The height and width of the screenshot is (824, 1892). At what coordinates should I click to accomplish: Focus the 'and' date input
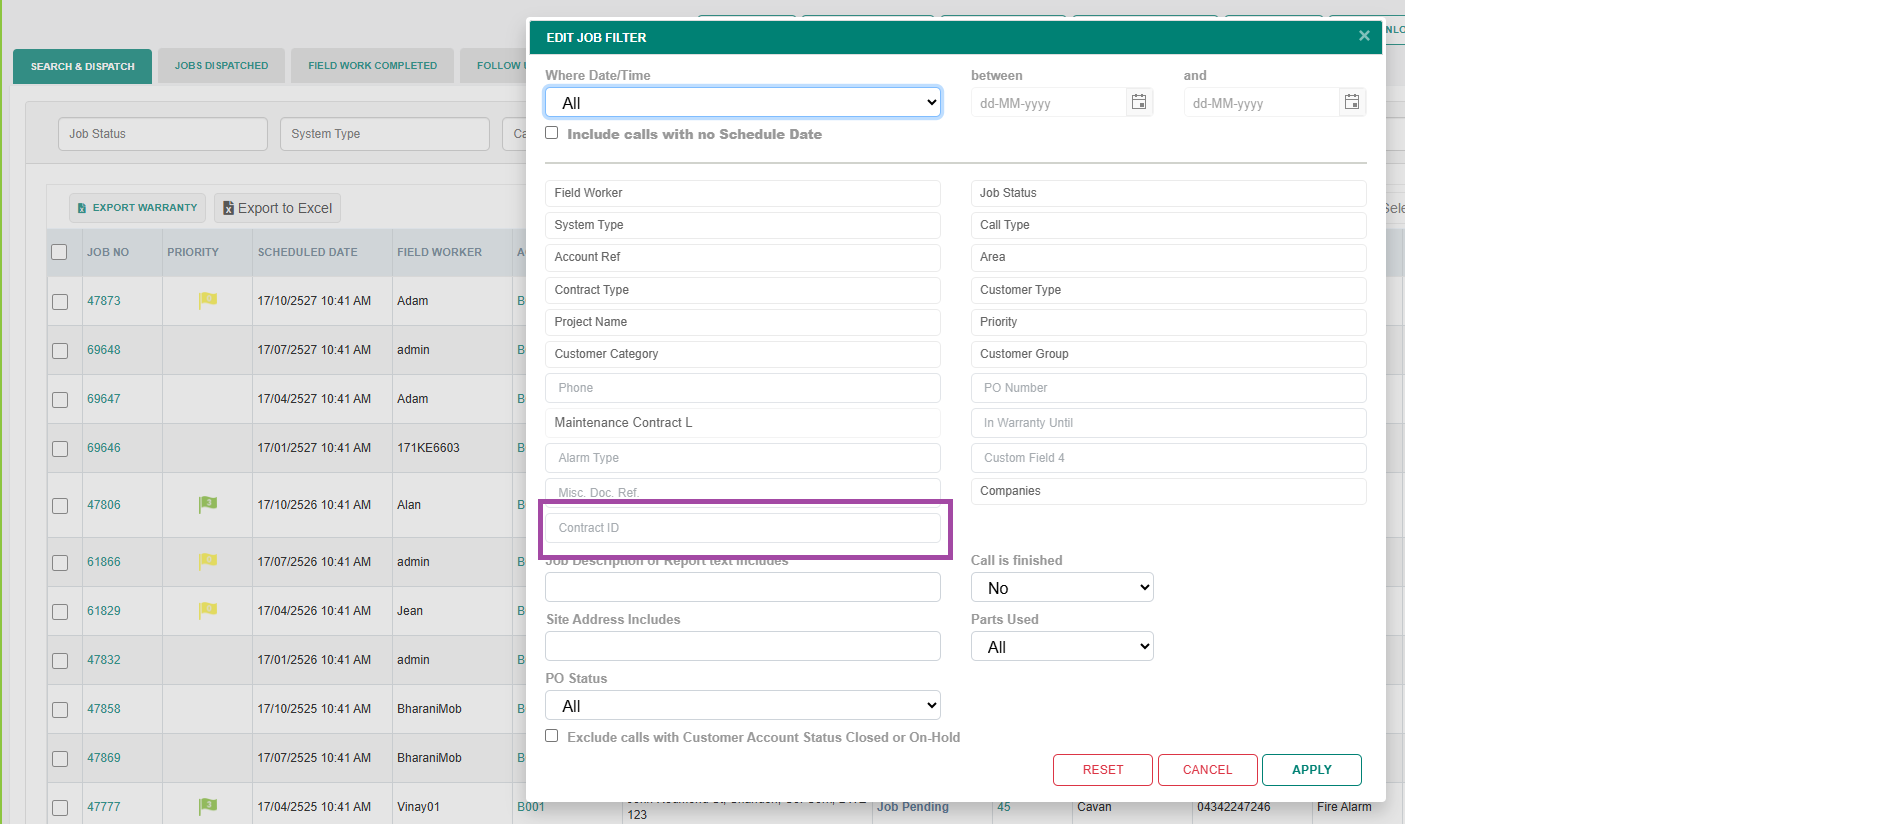tap(1261, 102)
